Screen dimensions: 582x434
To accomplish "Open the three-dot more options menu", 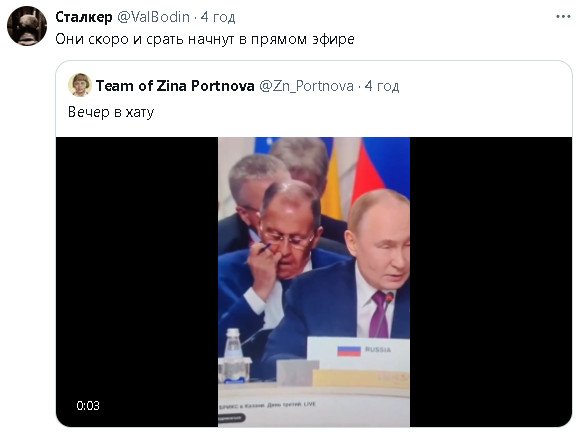I will coord(563,17).
